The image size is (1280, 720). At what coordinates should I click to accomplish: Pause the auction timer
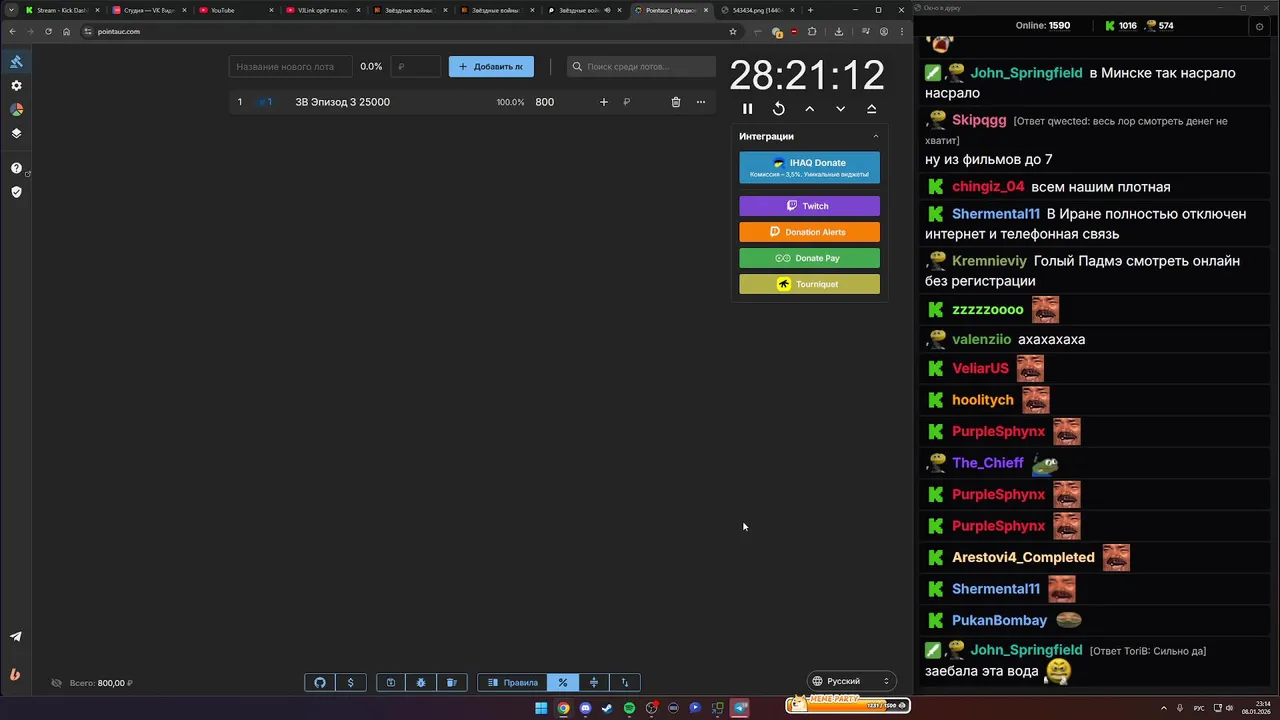tap(748, 109)
